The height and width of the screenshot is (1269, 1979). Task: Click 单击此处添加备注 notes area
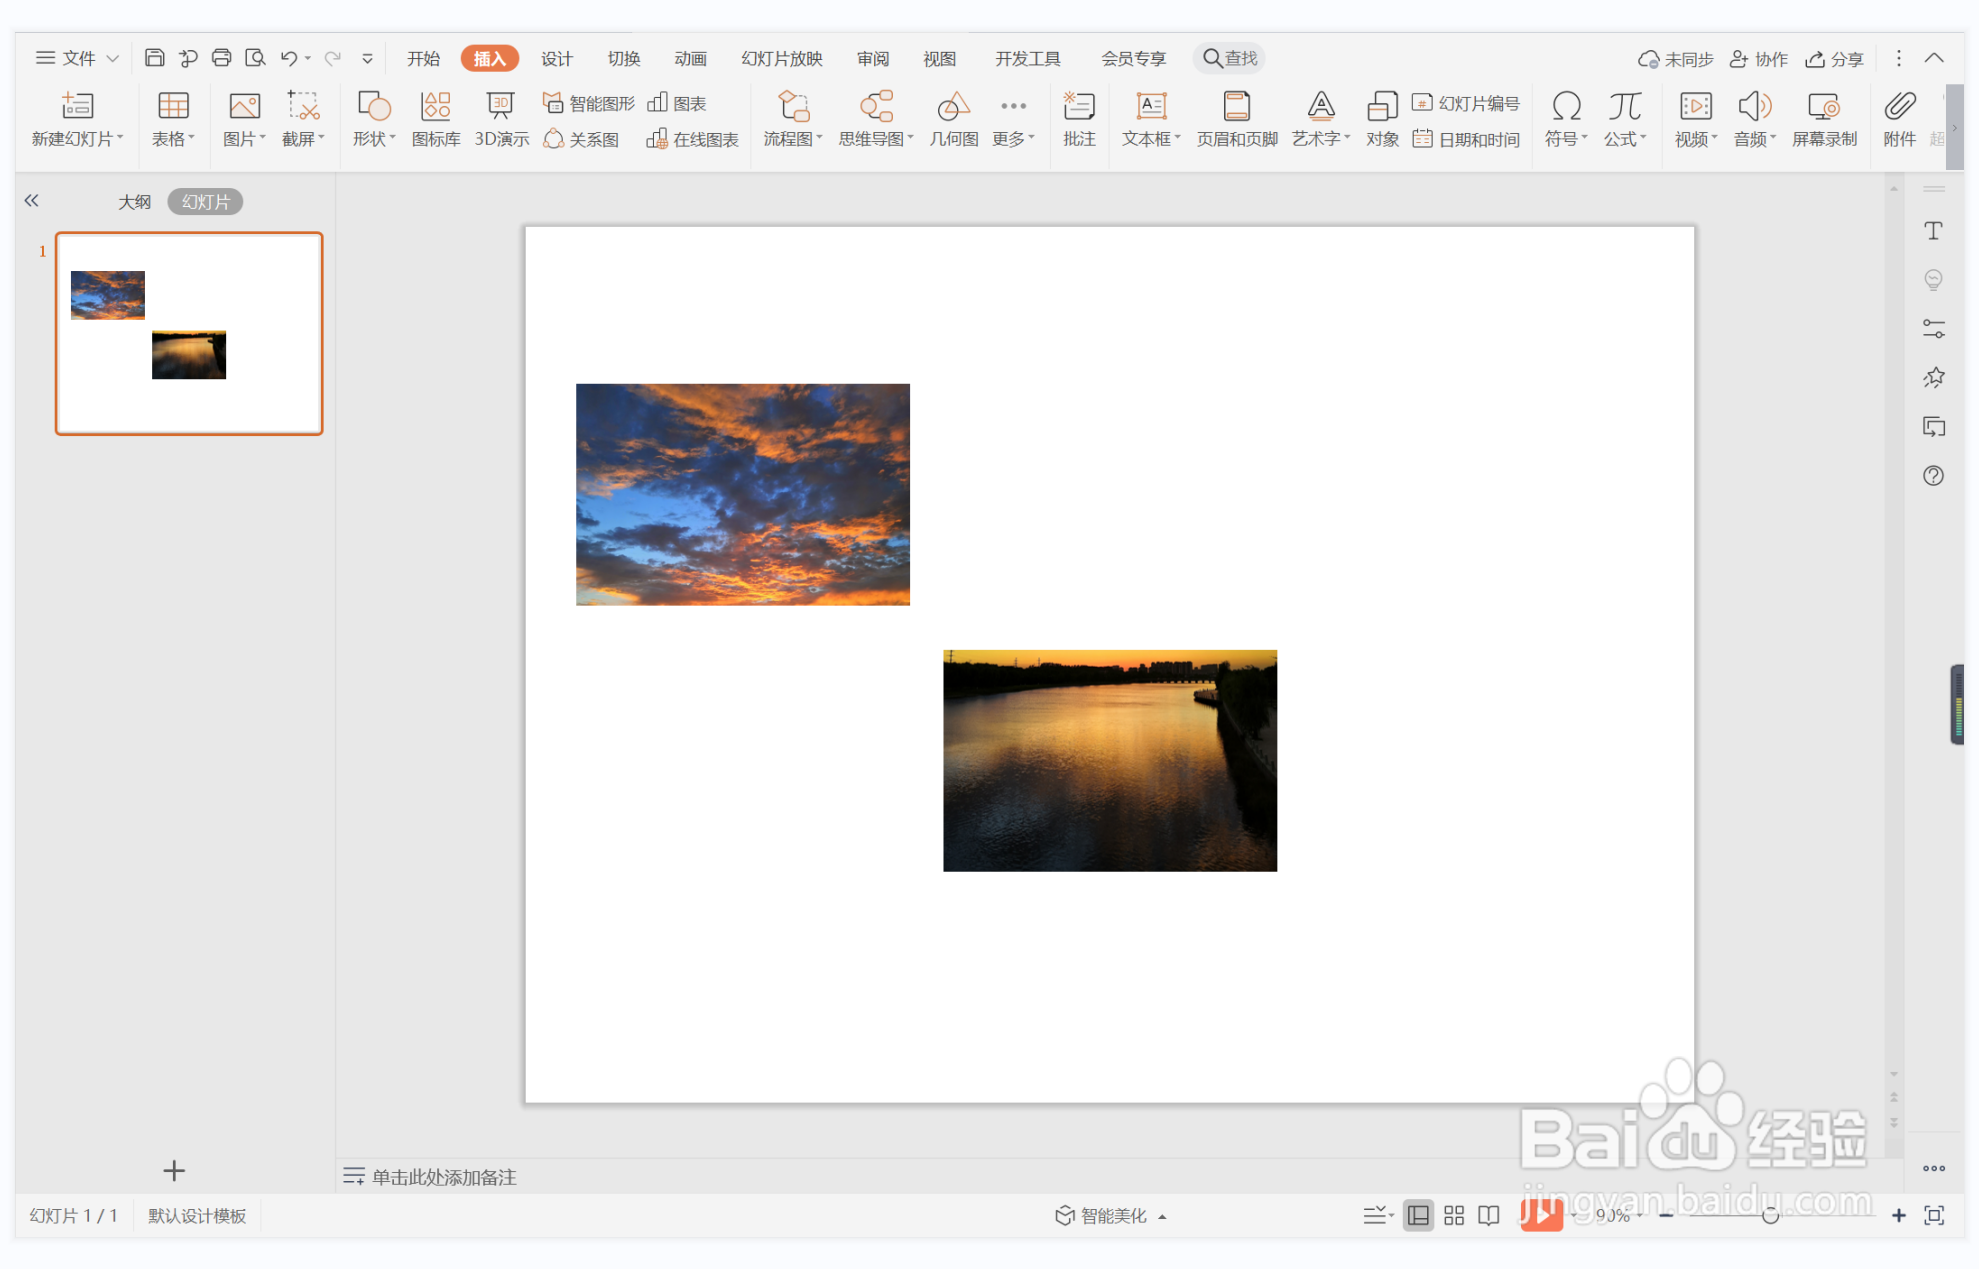pos(444,1177)
